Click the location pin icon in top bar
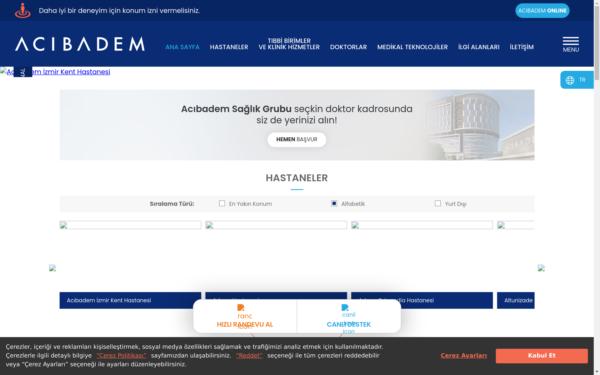This screenshot has width=600, height=375. pos(23,10)
